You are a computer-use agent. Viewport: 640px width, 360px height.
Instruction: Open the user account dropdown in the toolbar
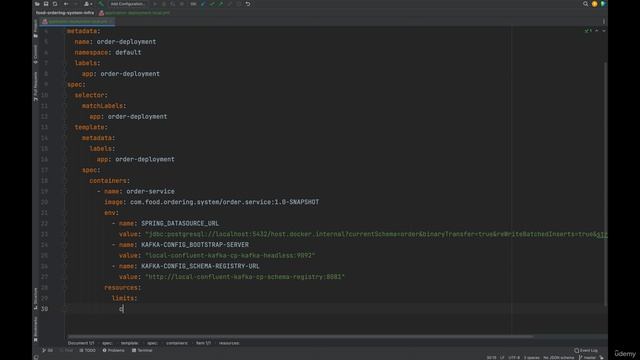(x=87, y=4)
